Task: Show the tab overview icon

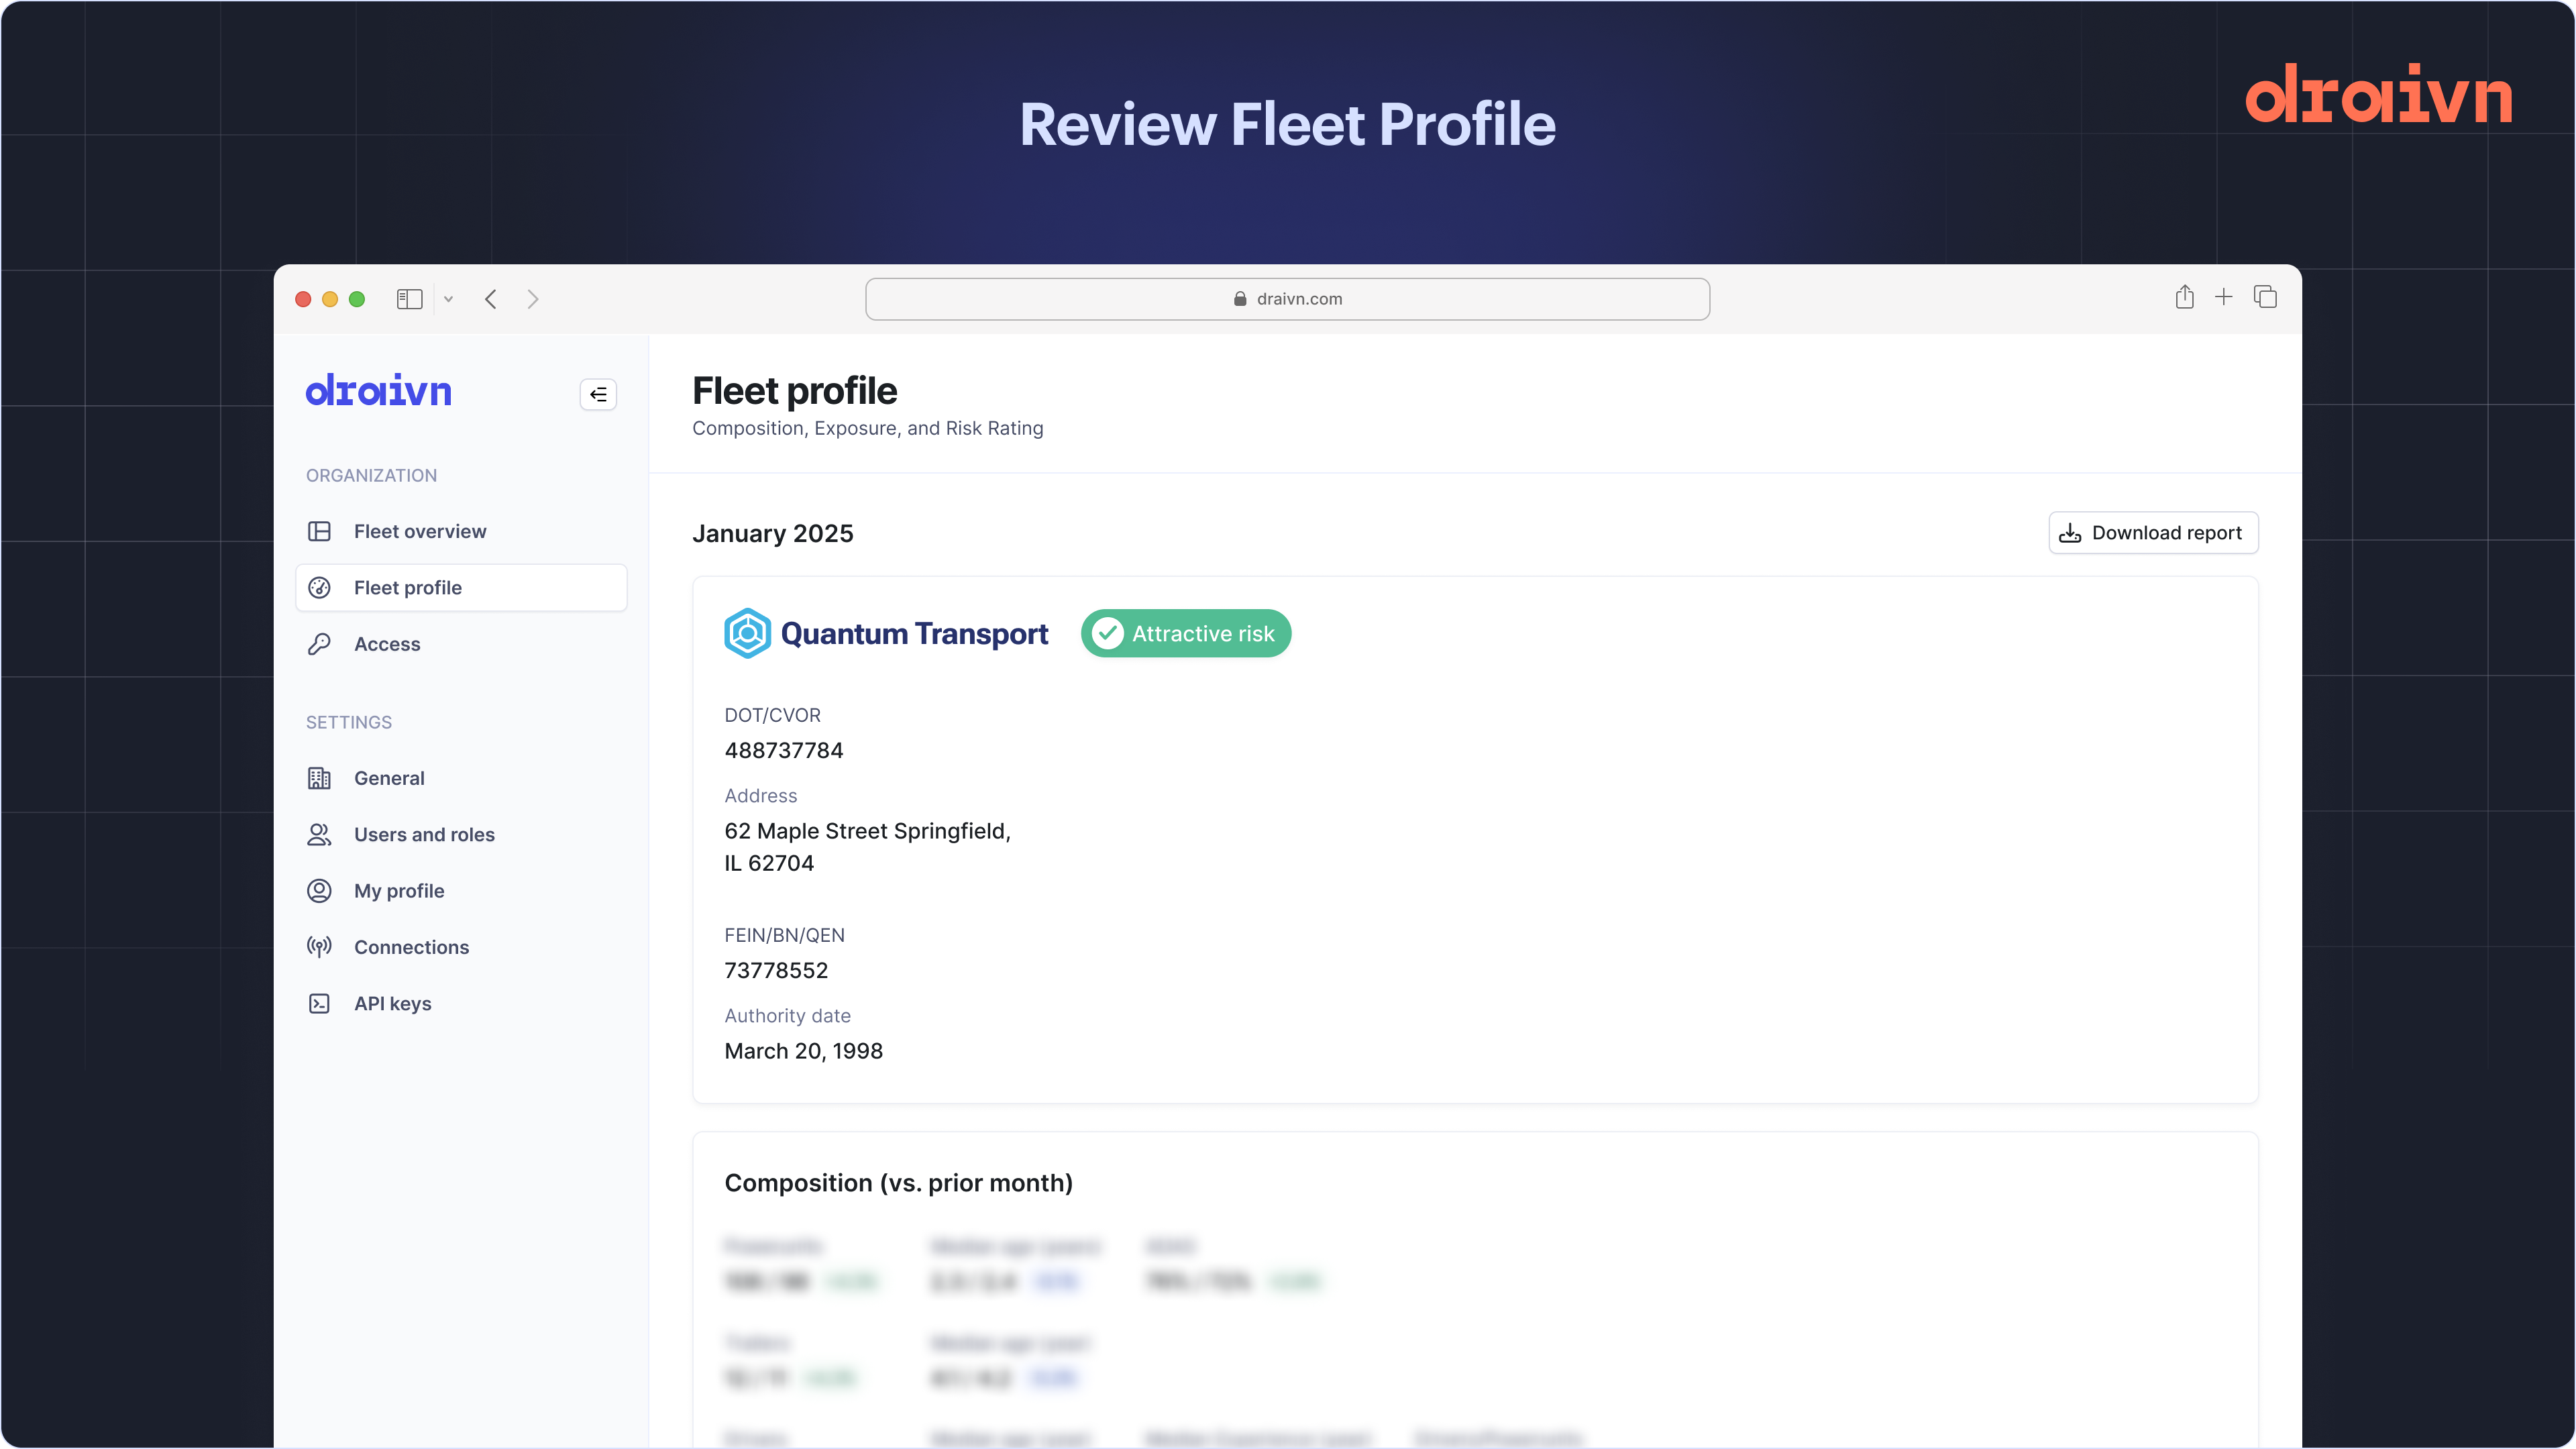Action: [2265, 297]
